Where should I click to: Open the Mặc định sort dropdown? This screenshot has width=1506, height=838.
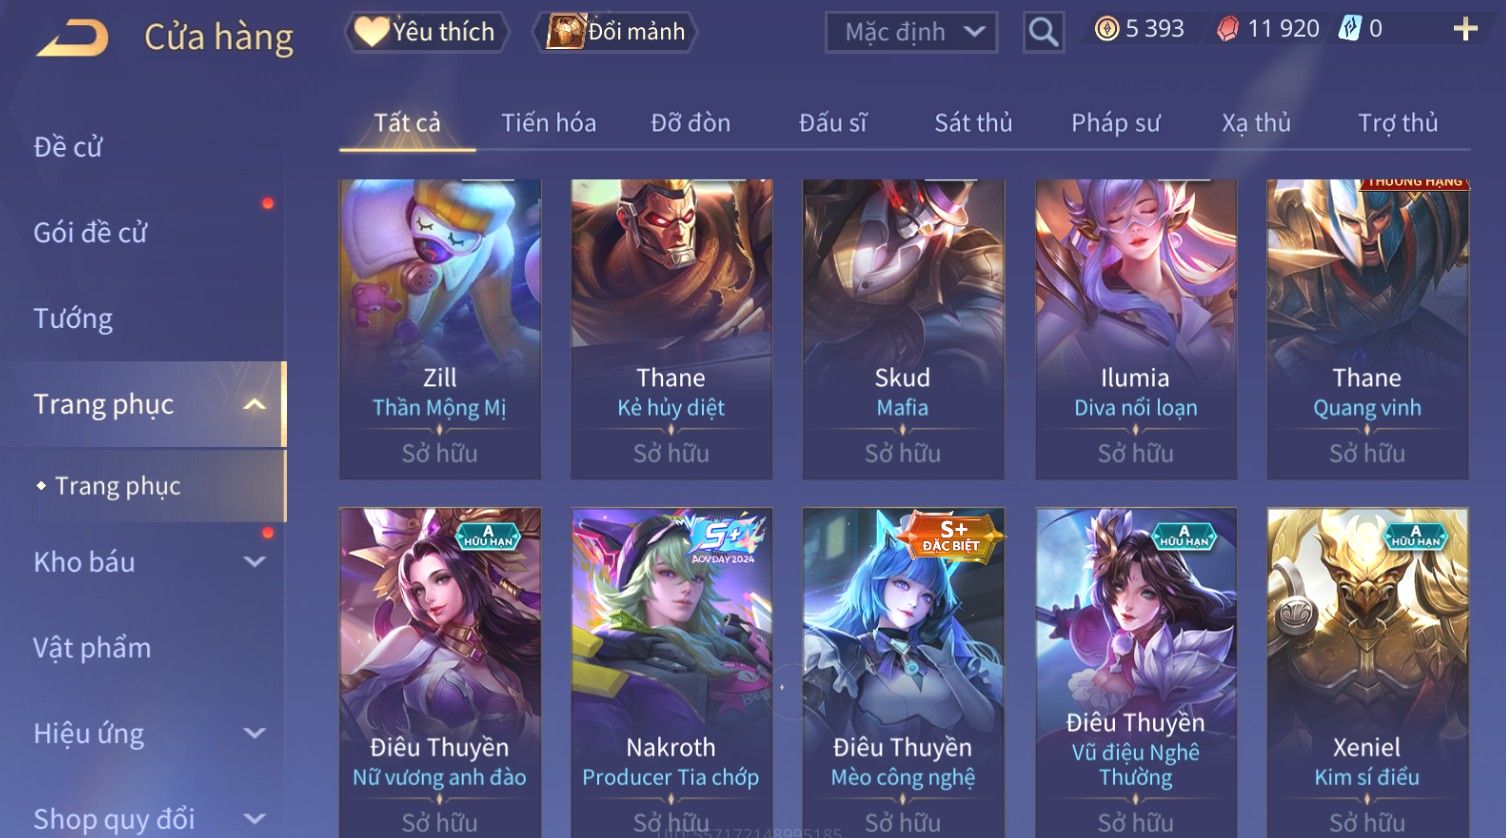(911, 32)
